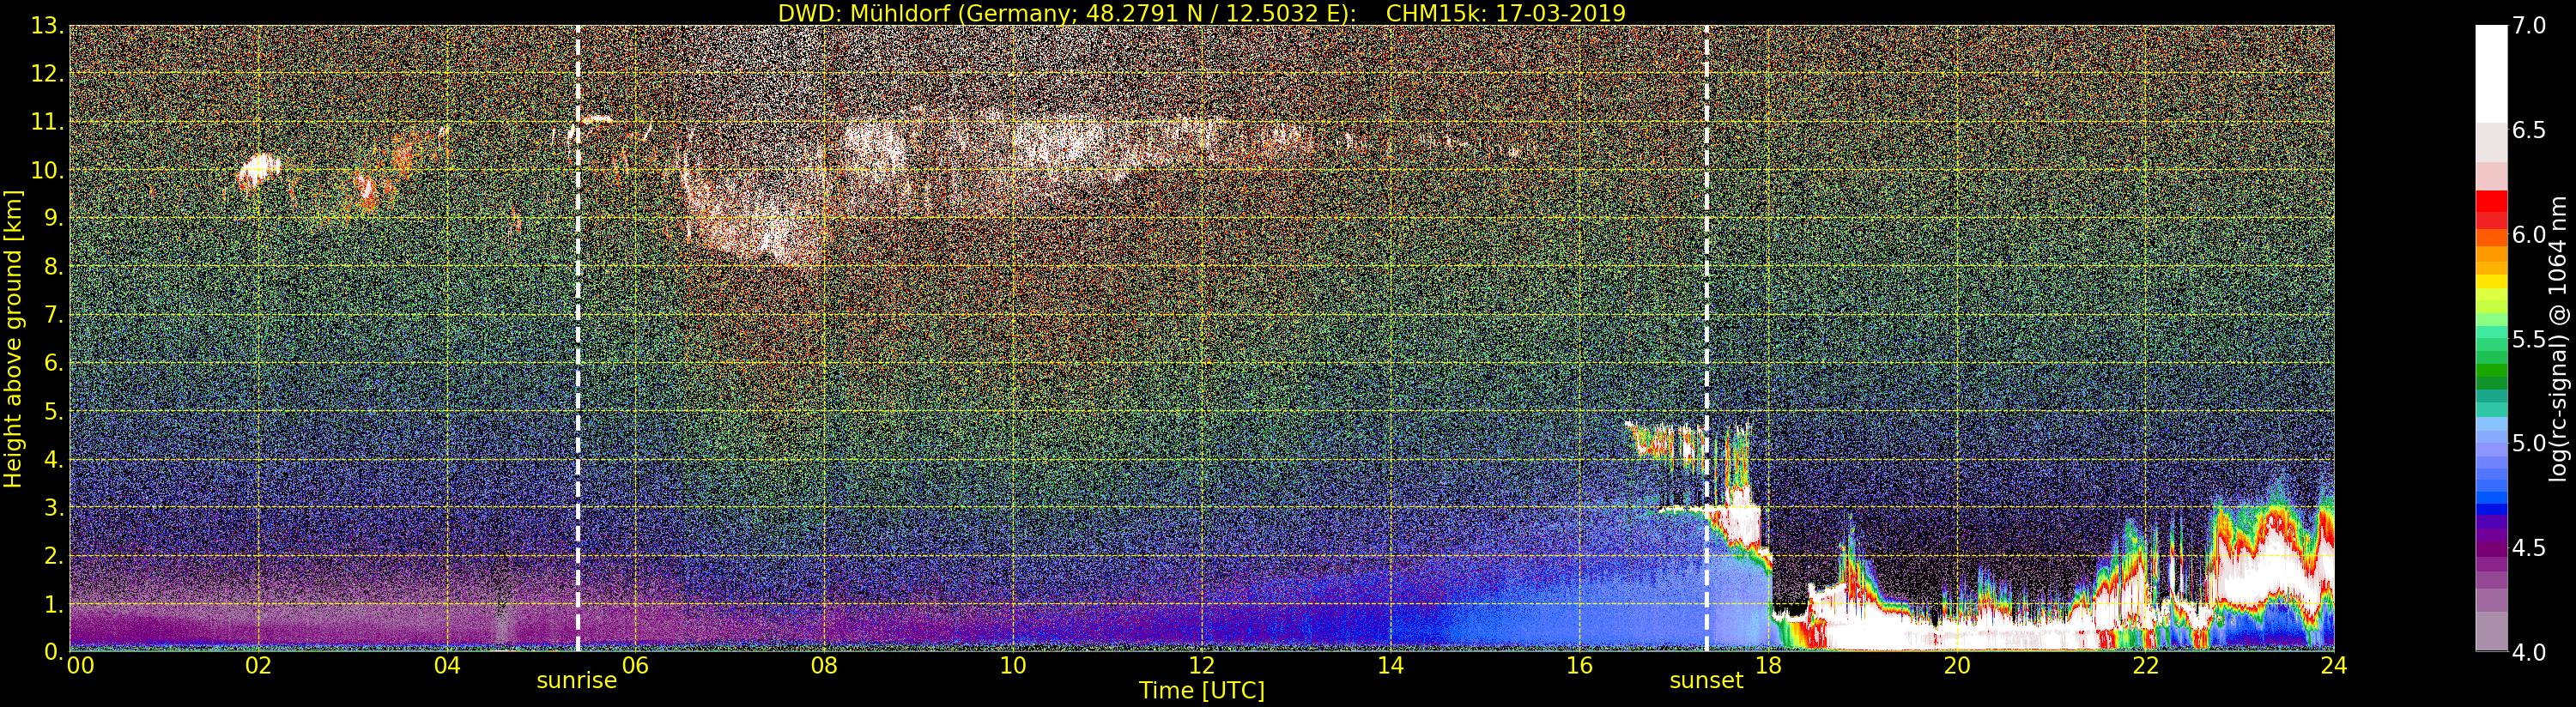Click the '5.0' colorbar tick label
This screenshot has width=2576, height=707.
(x=2530, y=443)
